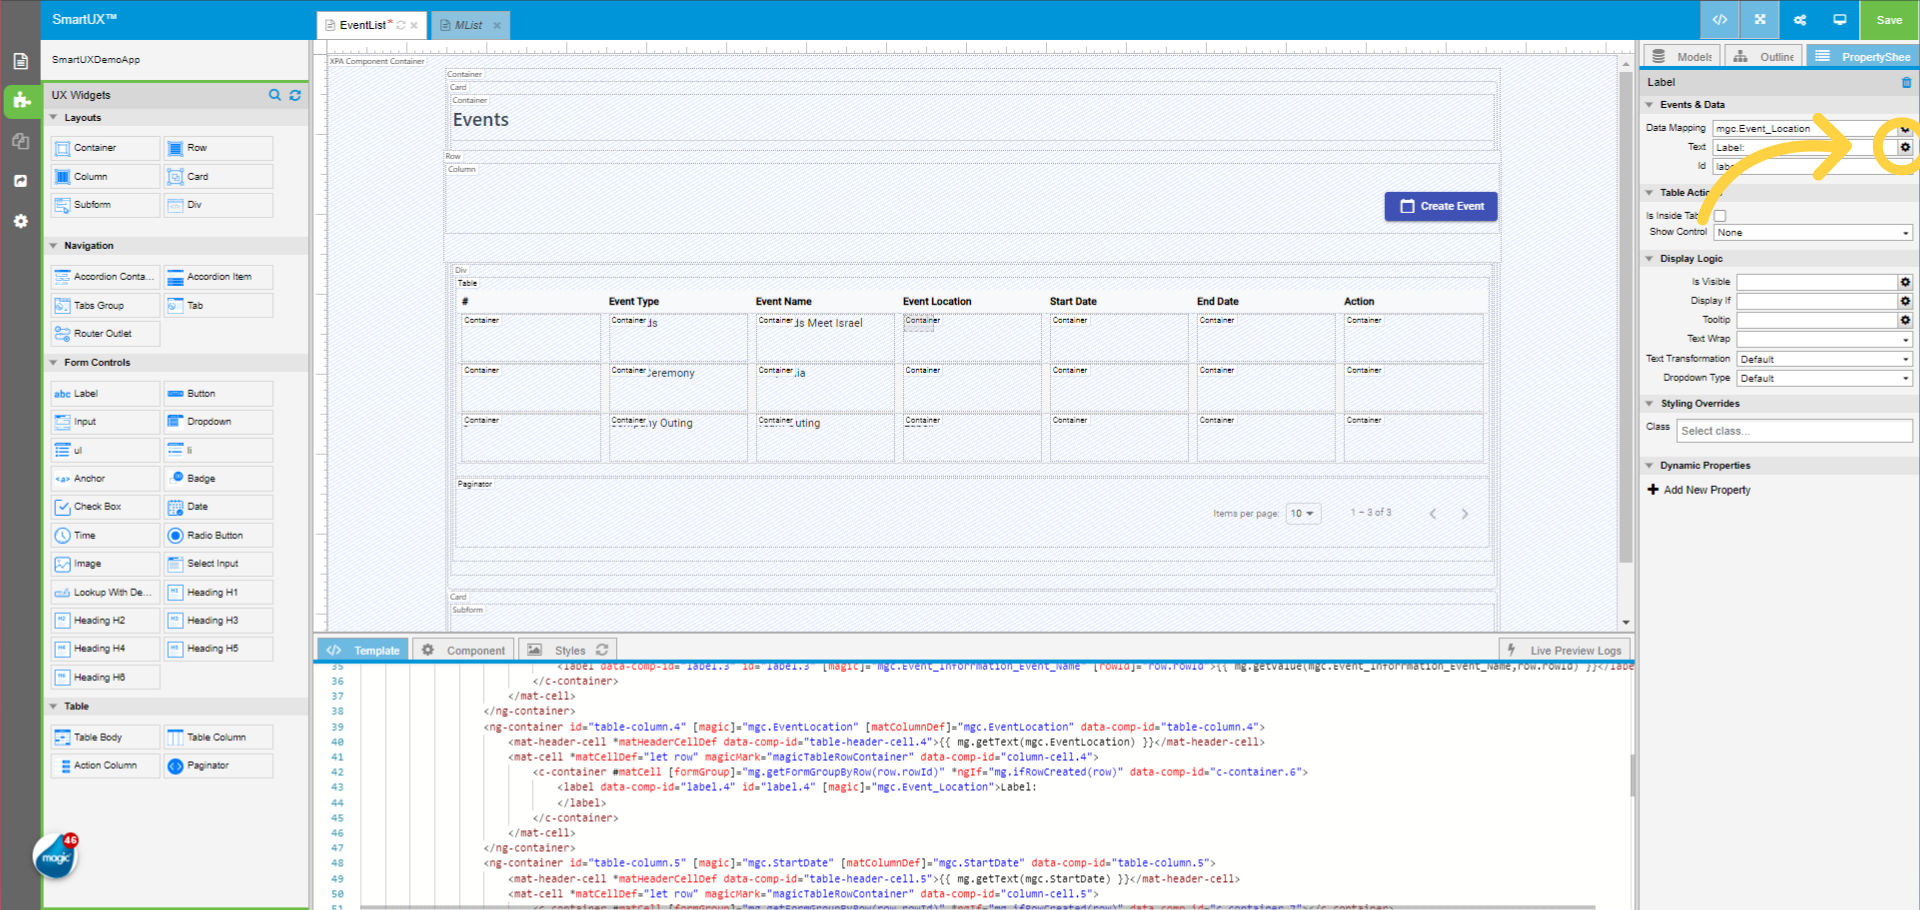
Task: Open the code view icon in top toolbar
Action: click(x=1720, y=20)
